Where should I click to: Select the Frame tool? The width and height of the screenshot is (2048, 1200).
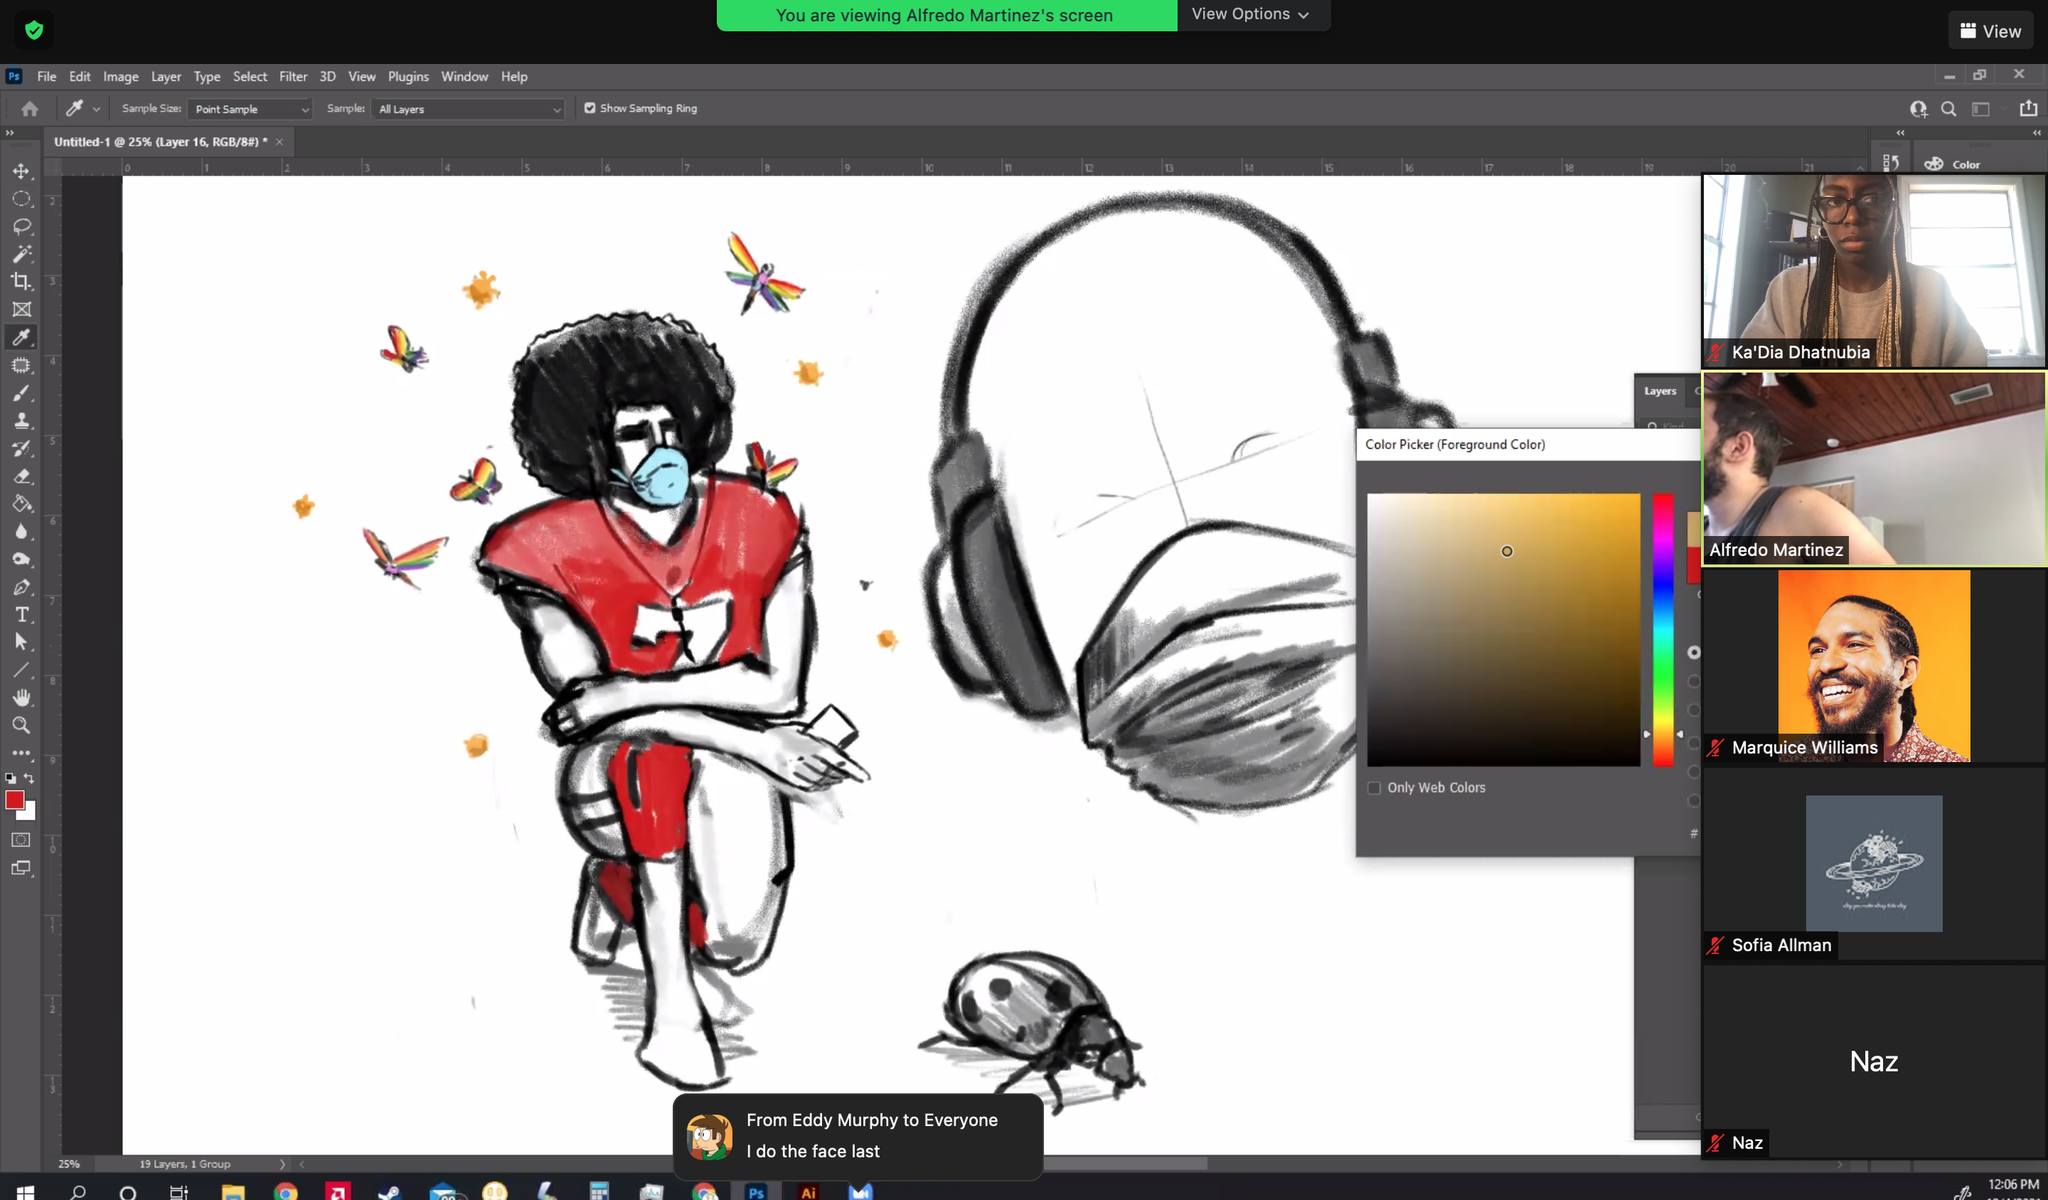click(x=21, y=309)
